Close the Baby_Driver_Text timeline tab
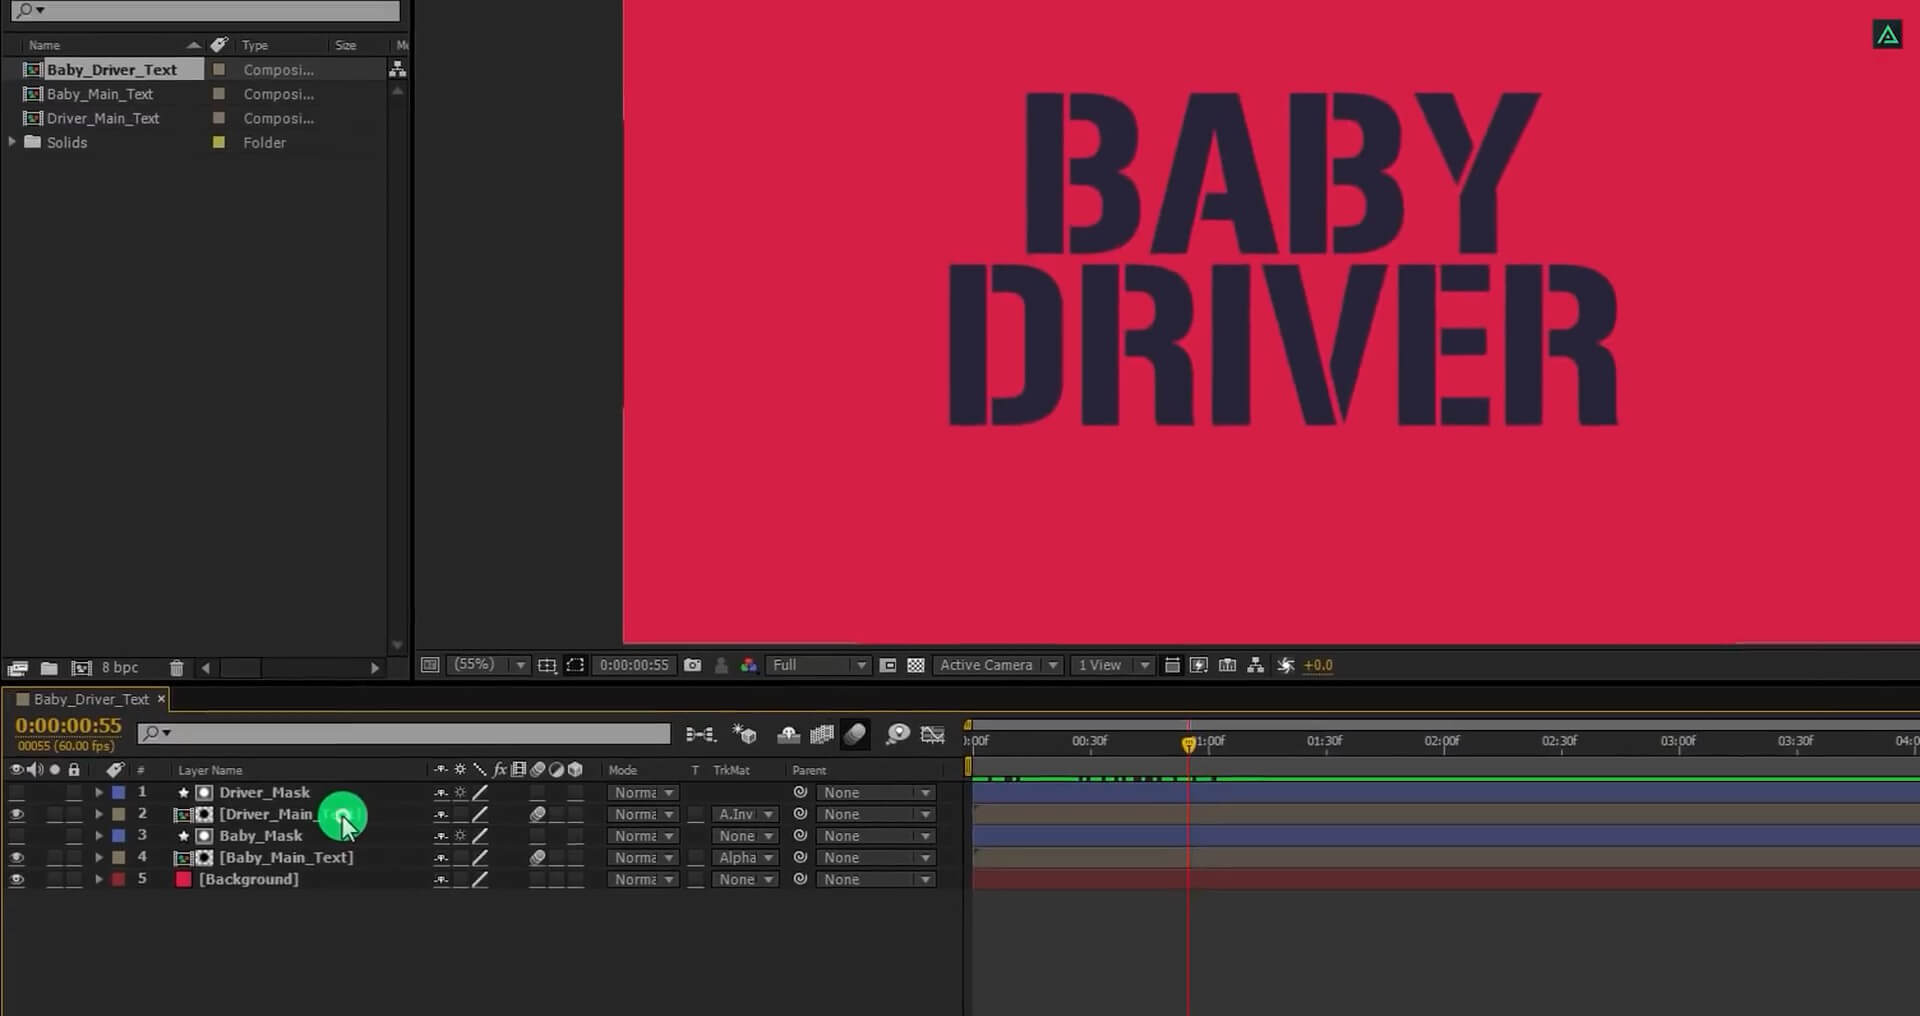 161,699
